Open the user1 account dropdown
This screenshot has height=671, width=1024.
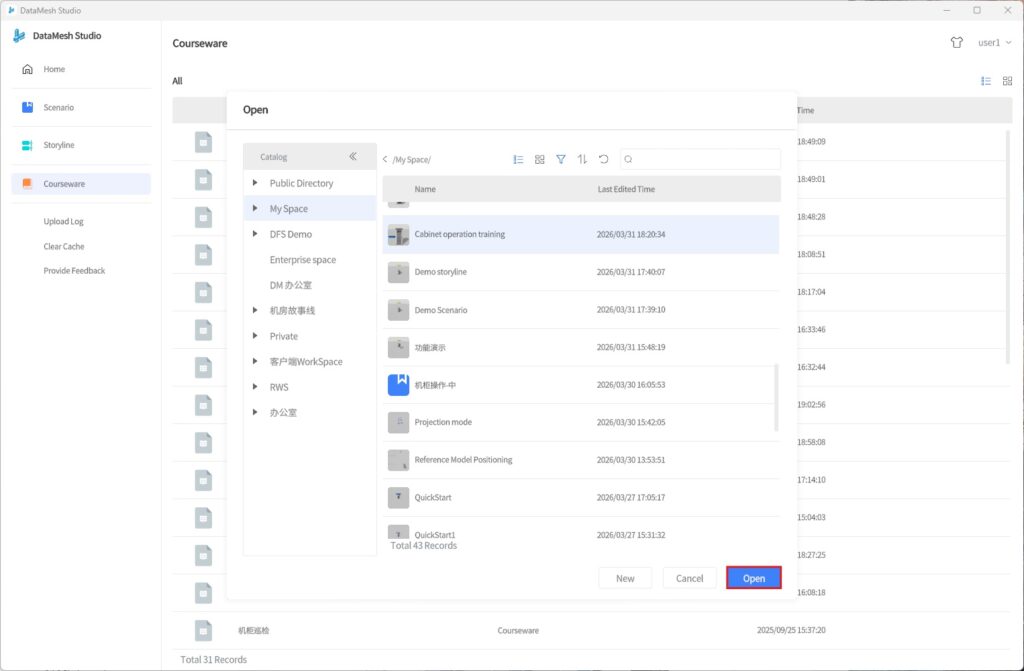[994, 43]
